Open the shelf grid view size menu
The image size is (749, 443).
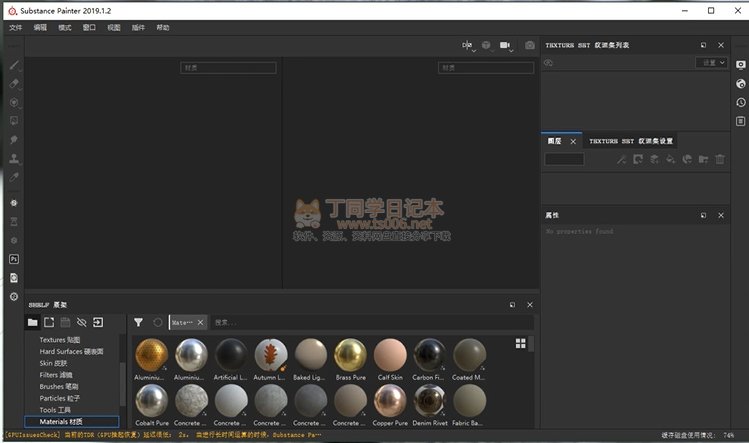pyautogui.click(x=520, y=343)
